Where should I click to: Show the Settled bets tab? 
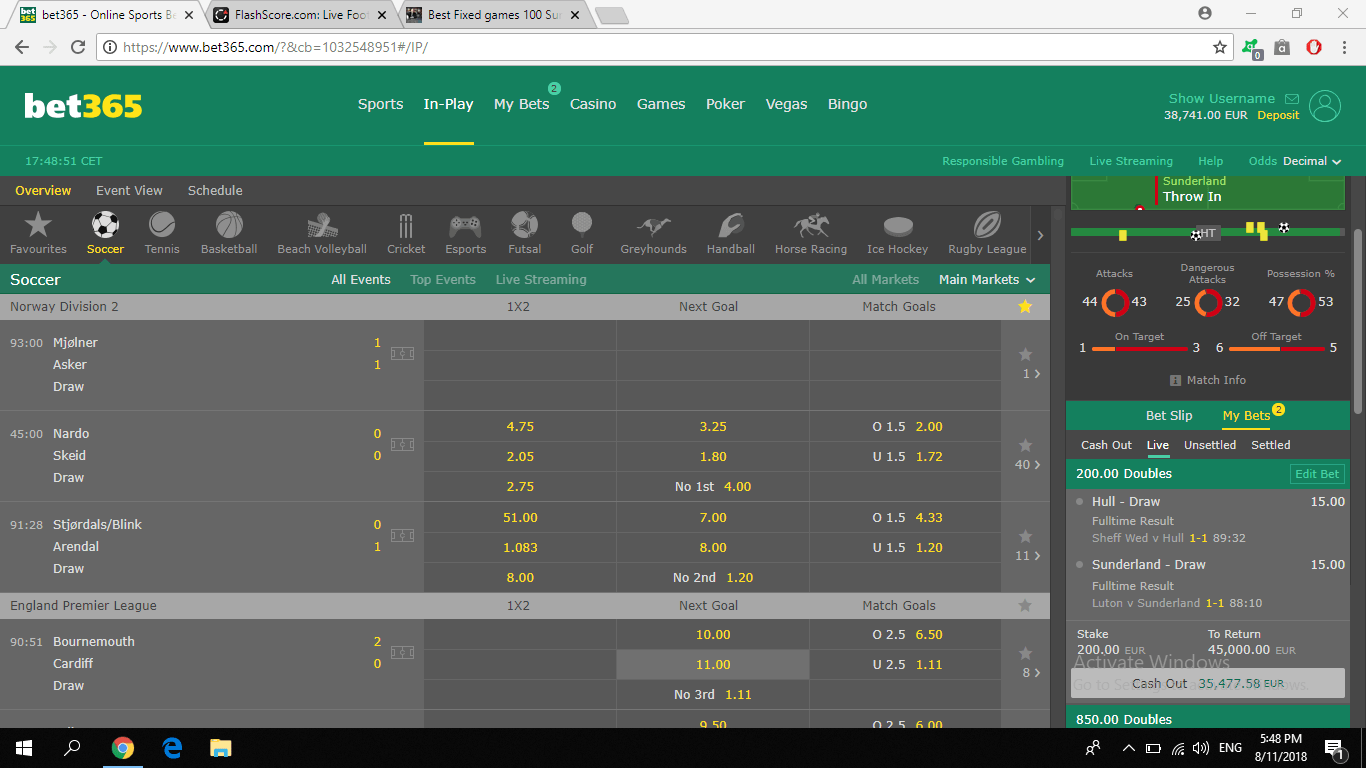tap(1271, 445)
